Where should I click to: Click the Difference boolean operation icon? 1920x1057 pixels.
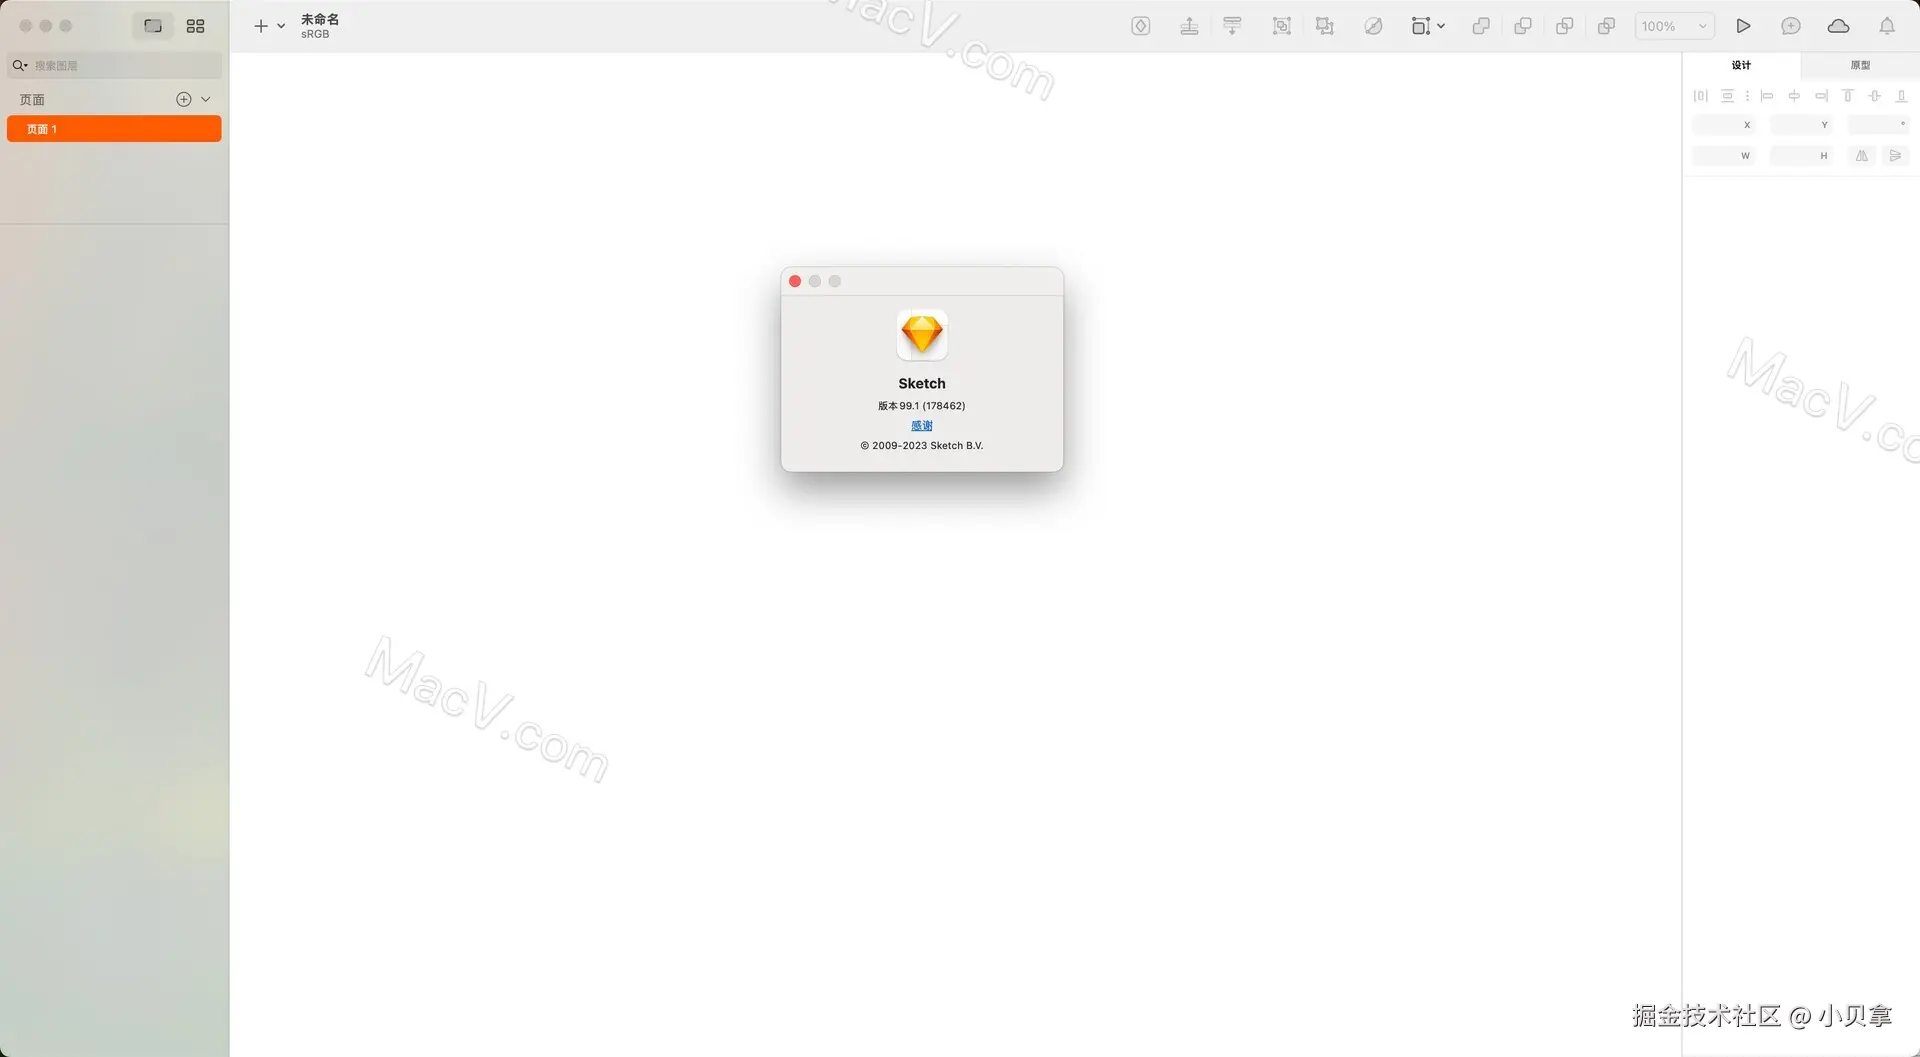click(x=1607, y=26)
